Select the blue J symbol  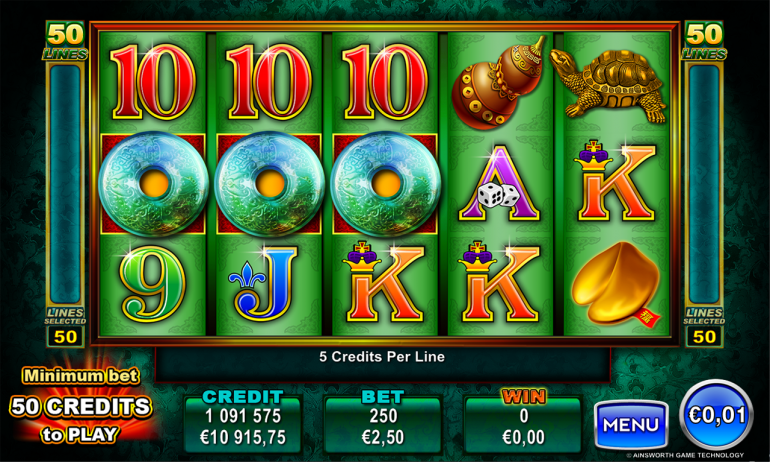(x=263, y=283)
